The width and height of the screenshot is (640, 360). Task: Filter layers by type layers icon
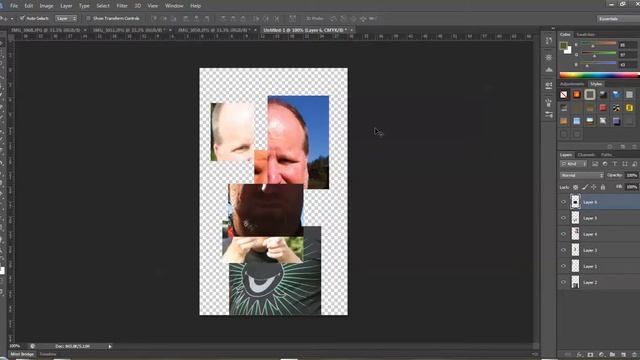click(615, 164)
